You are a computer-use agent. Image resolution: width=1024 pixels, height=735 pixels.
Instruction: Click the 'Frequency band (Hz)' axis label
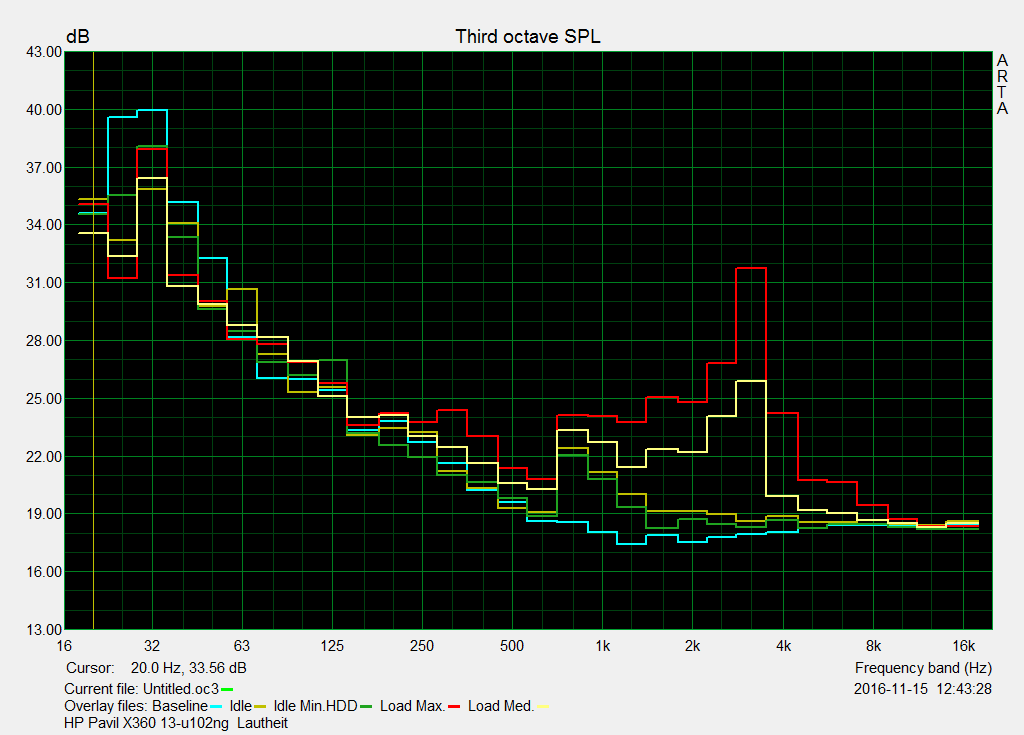[923, 668]
